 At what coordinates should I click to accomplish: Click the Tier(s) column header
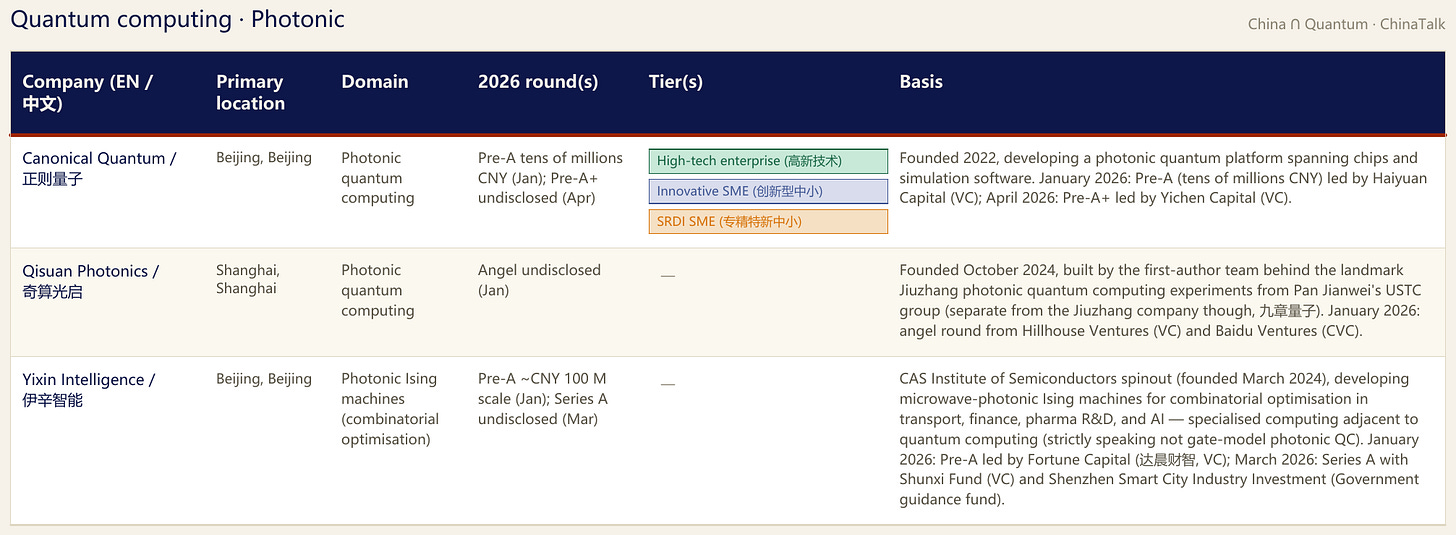pyautogui.click(x=676, y=82)
